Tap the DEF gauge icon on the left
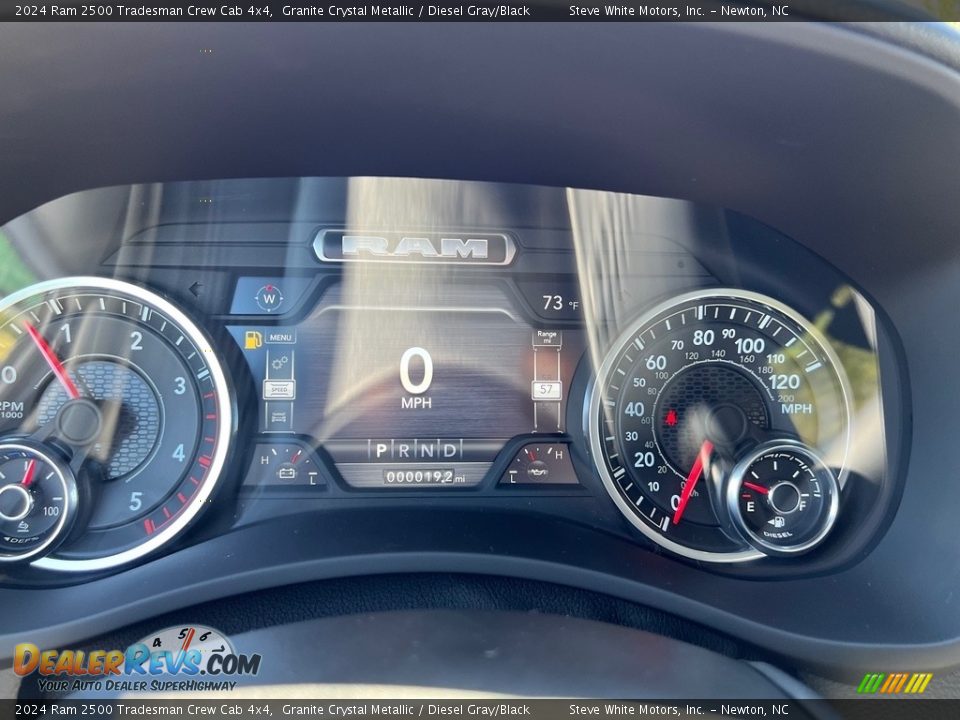 tap(23, 527)
